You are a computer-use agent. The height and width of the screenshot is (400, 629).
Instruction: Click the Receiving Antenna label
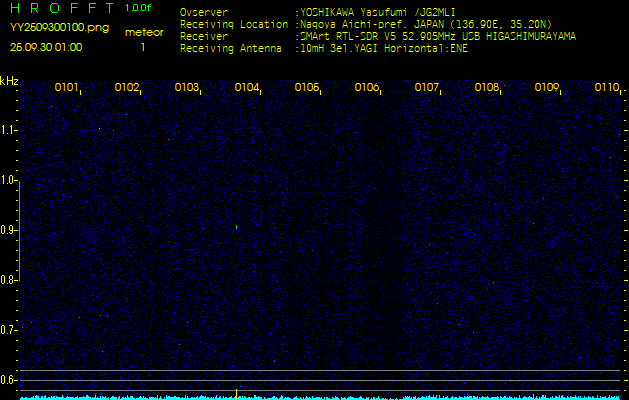pos(231,49)
